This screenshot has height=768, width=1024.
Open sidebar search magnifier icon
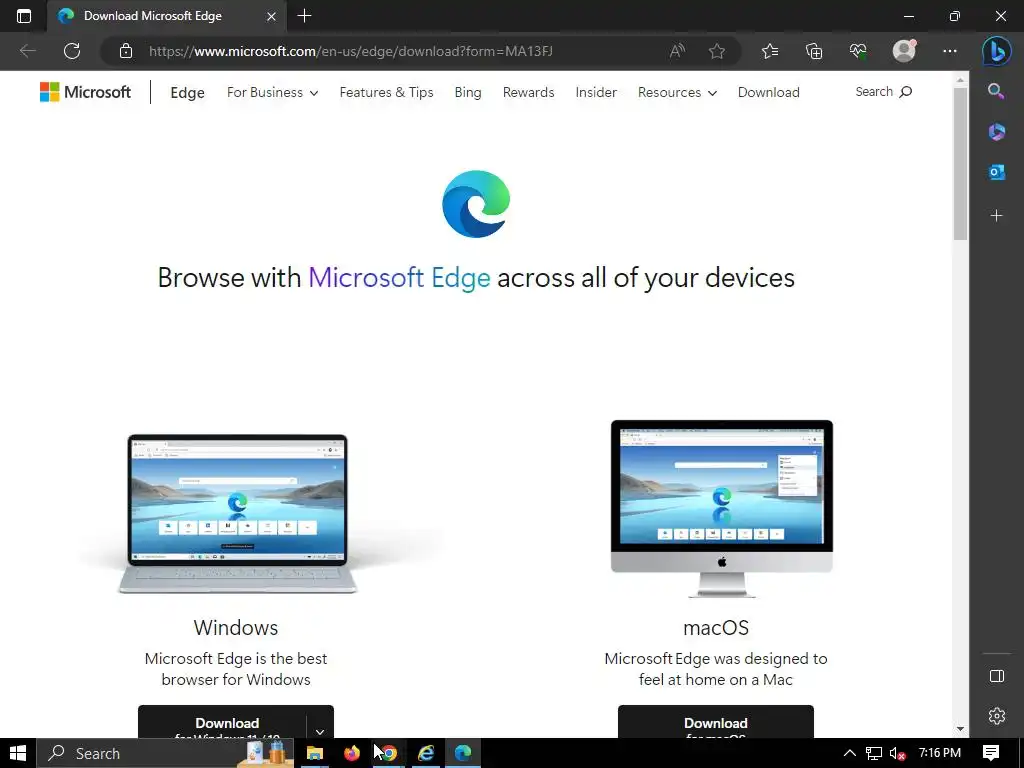pyautogui.click(x=996, y=91)
